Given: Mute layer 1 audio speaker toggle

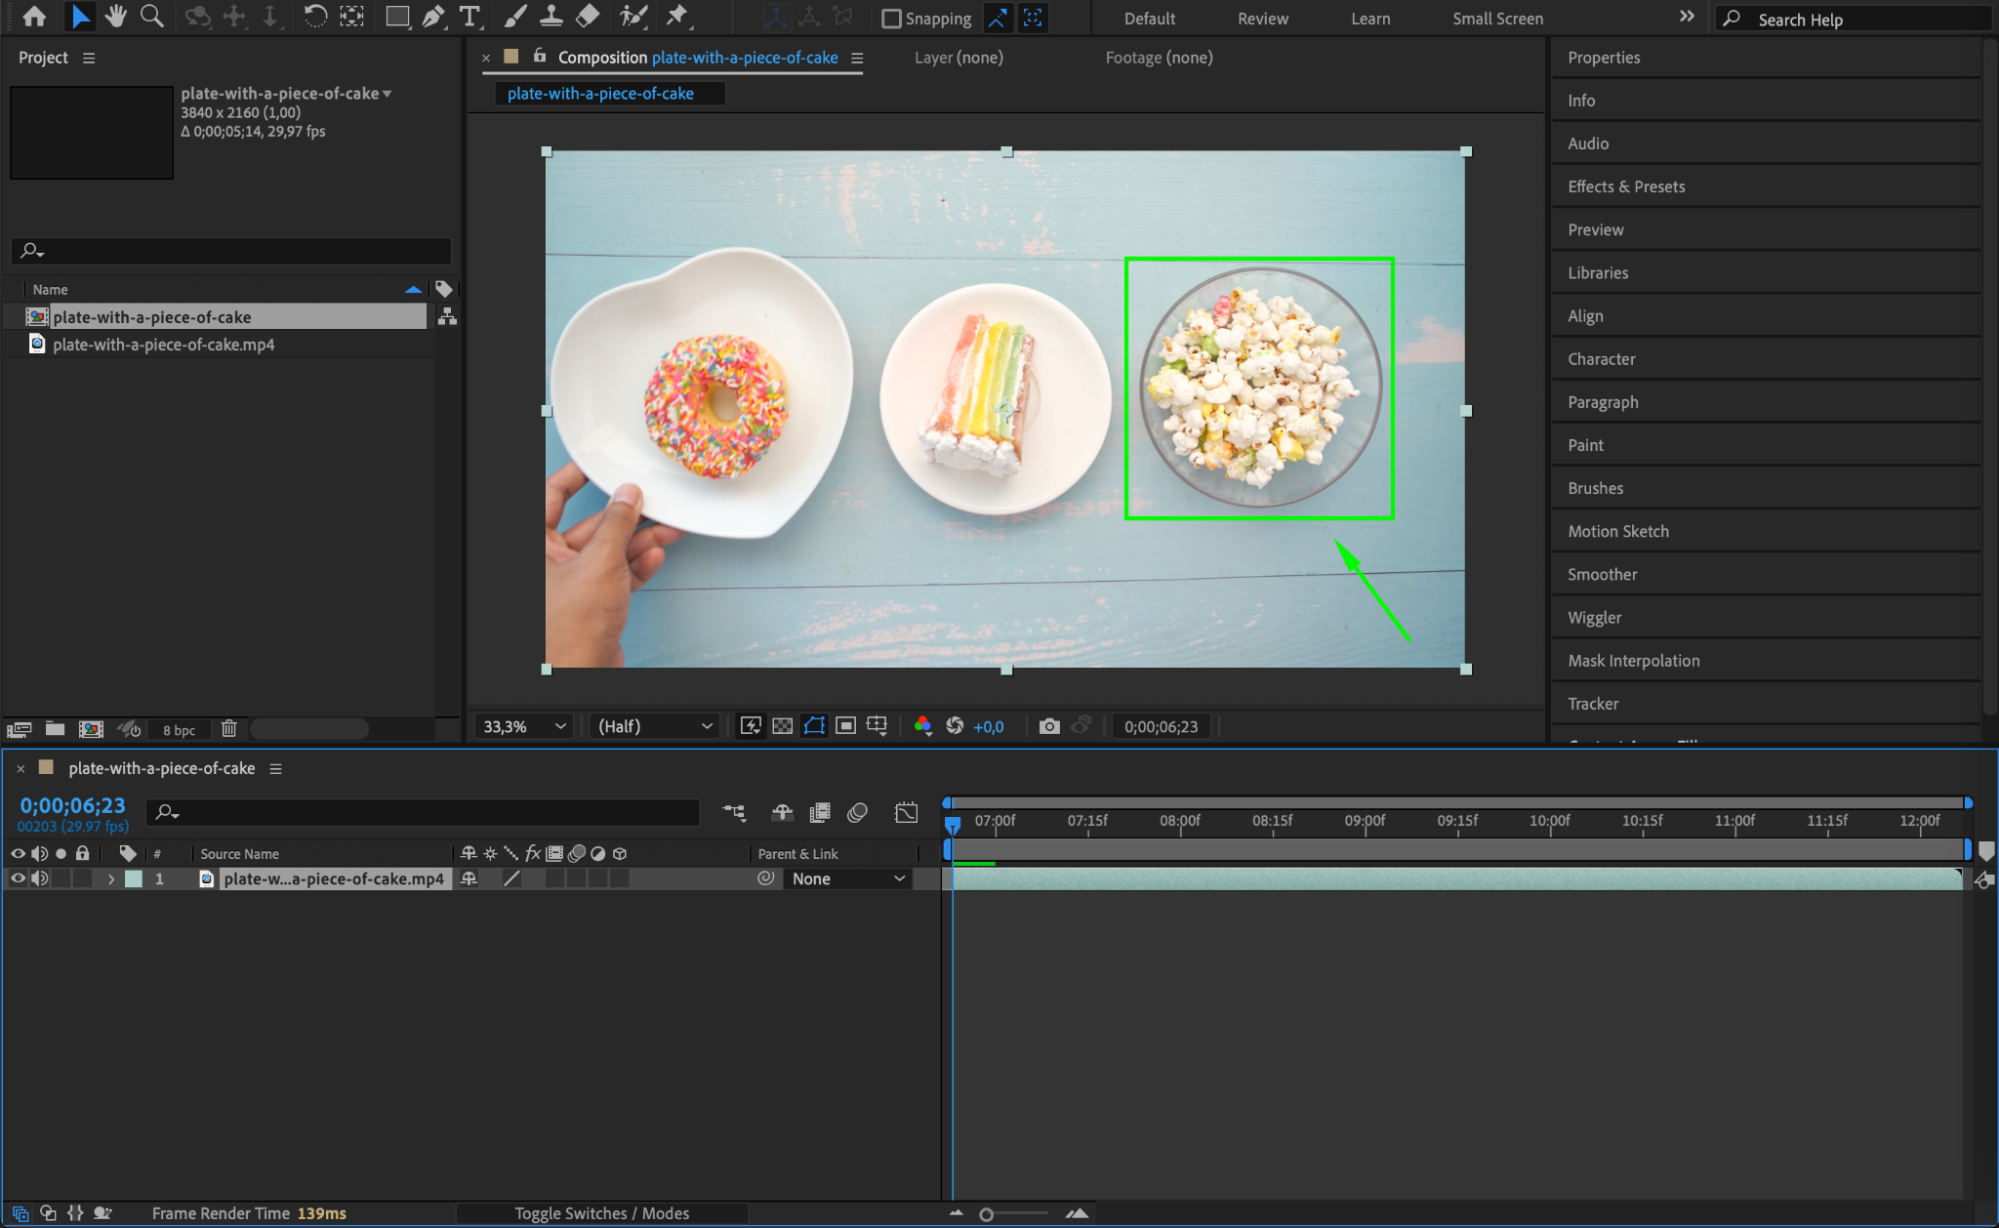Looking at the screenshot, I should click(39, 878).
